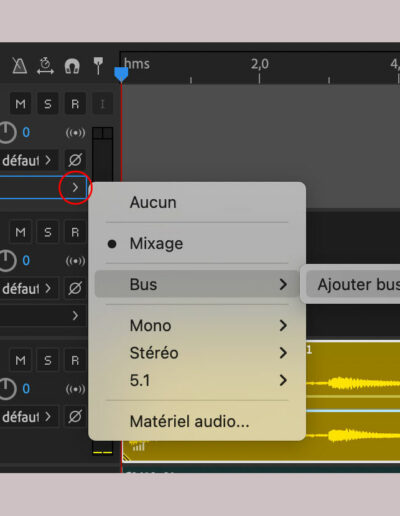Click the stopwatch time-stretch icon
The image size is (400, 516).
pyautogui.click(x=45, y=65)
